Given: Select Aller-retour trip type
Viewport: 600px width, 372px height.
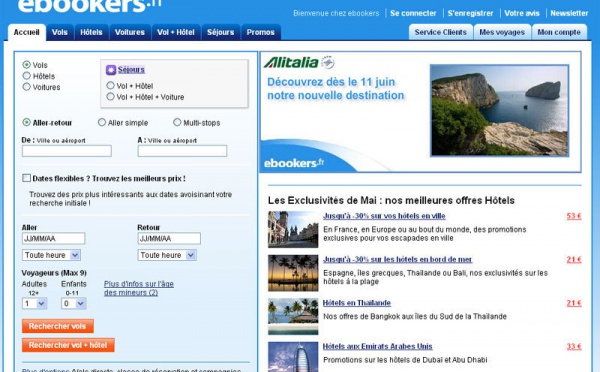Looking at the screenshot, I should [26, 122].
